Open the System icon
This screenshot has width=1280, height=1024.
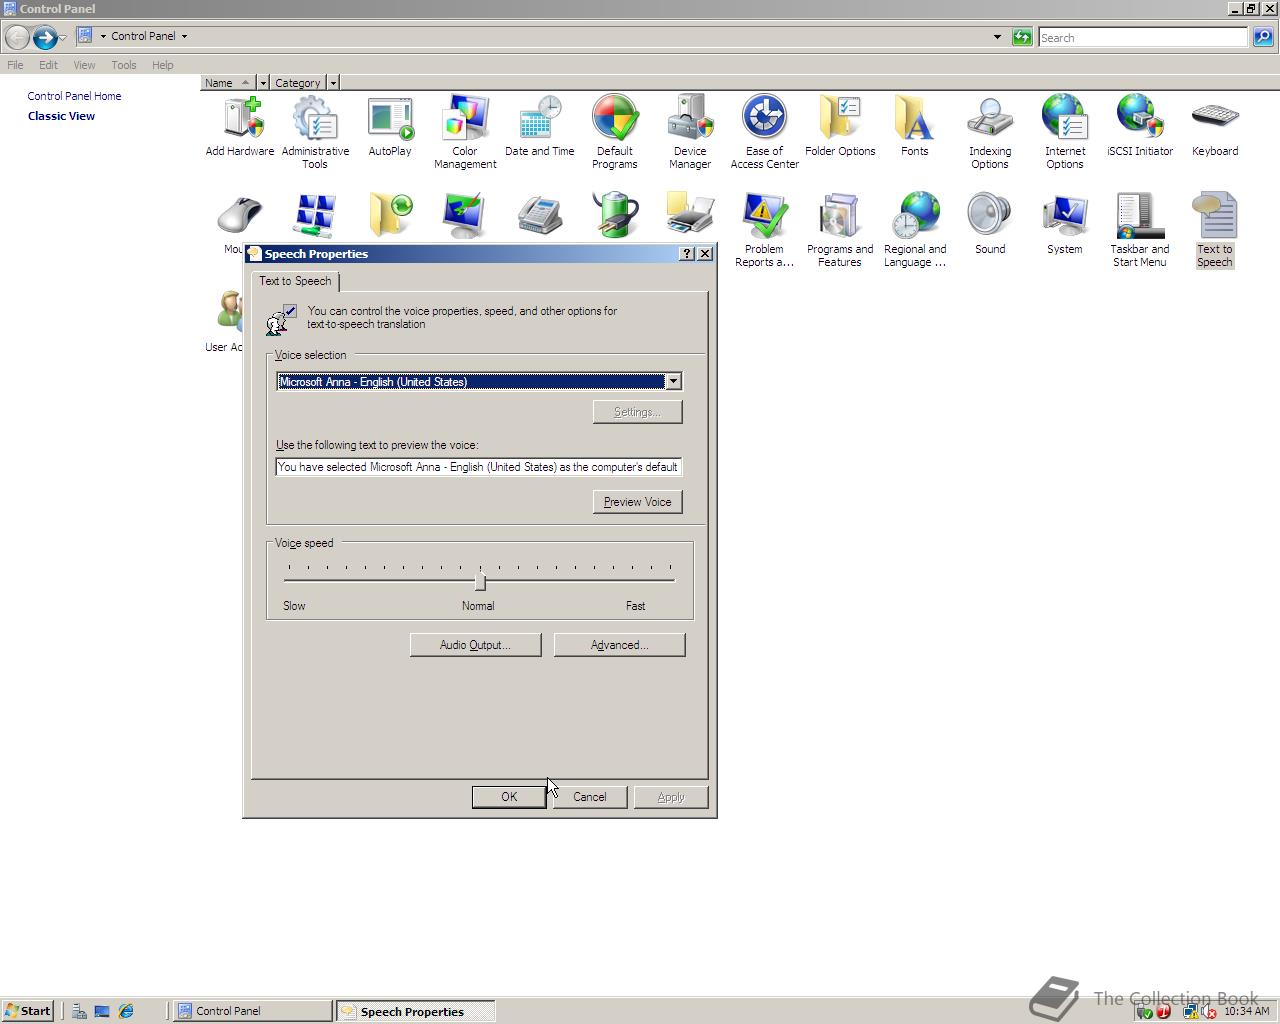point(1065,224)
